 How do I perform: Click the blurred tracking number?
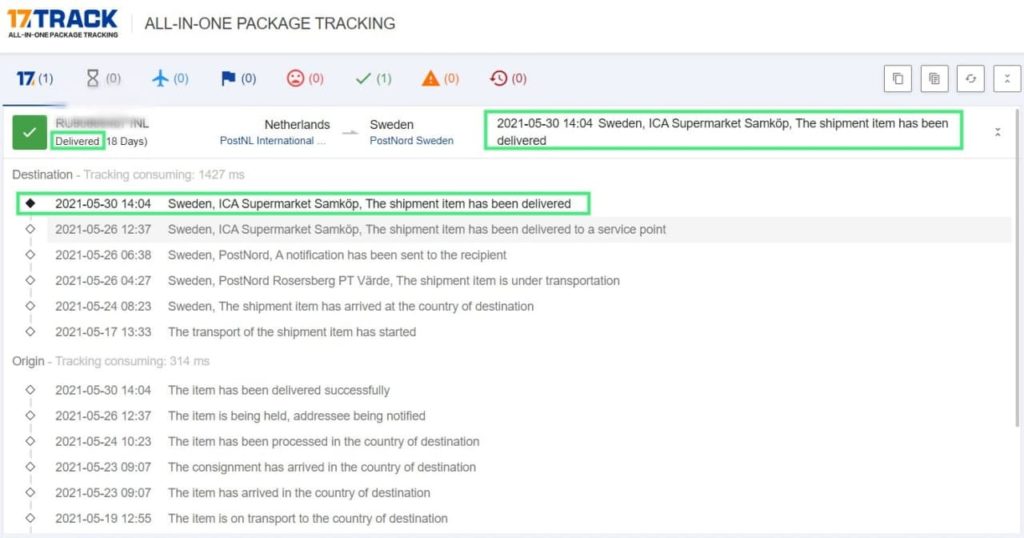[x=102, y=123]
